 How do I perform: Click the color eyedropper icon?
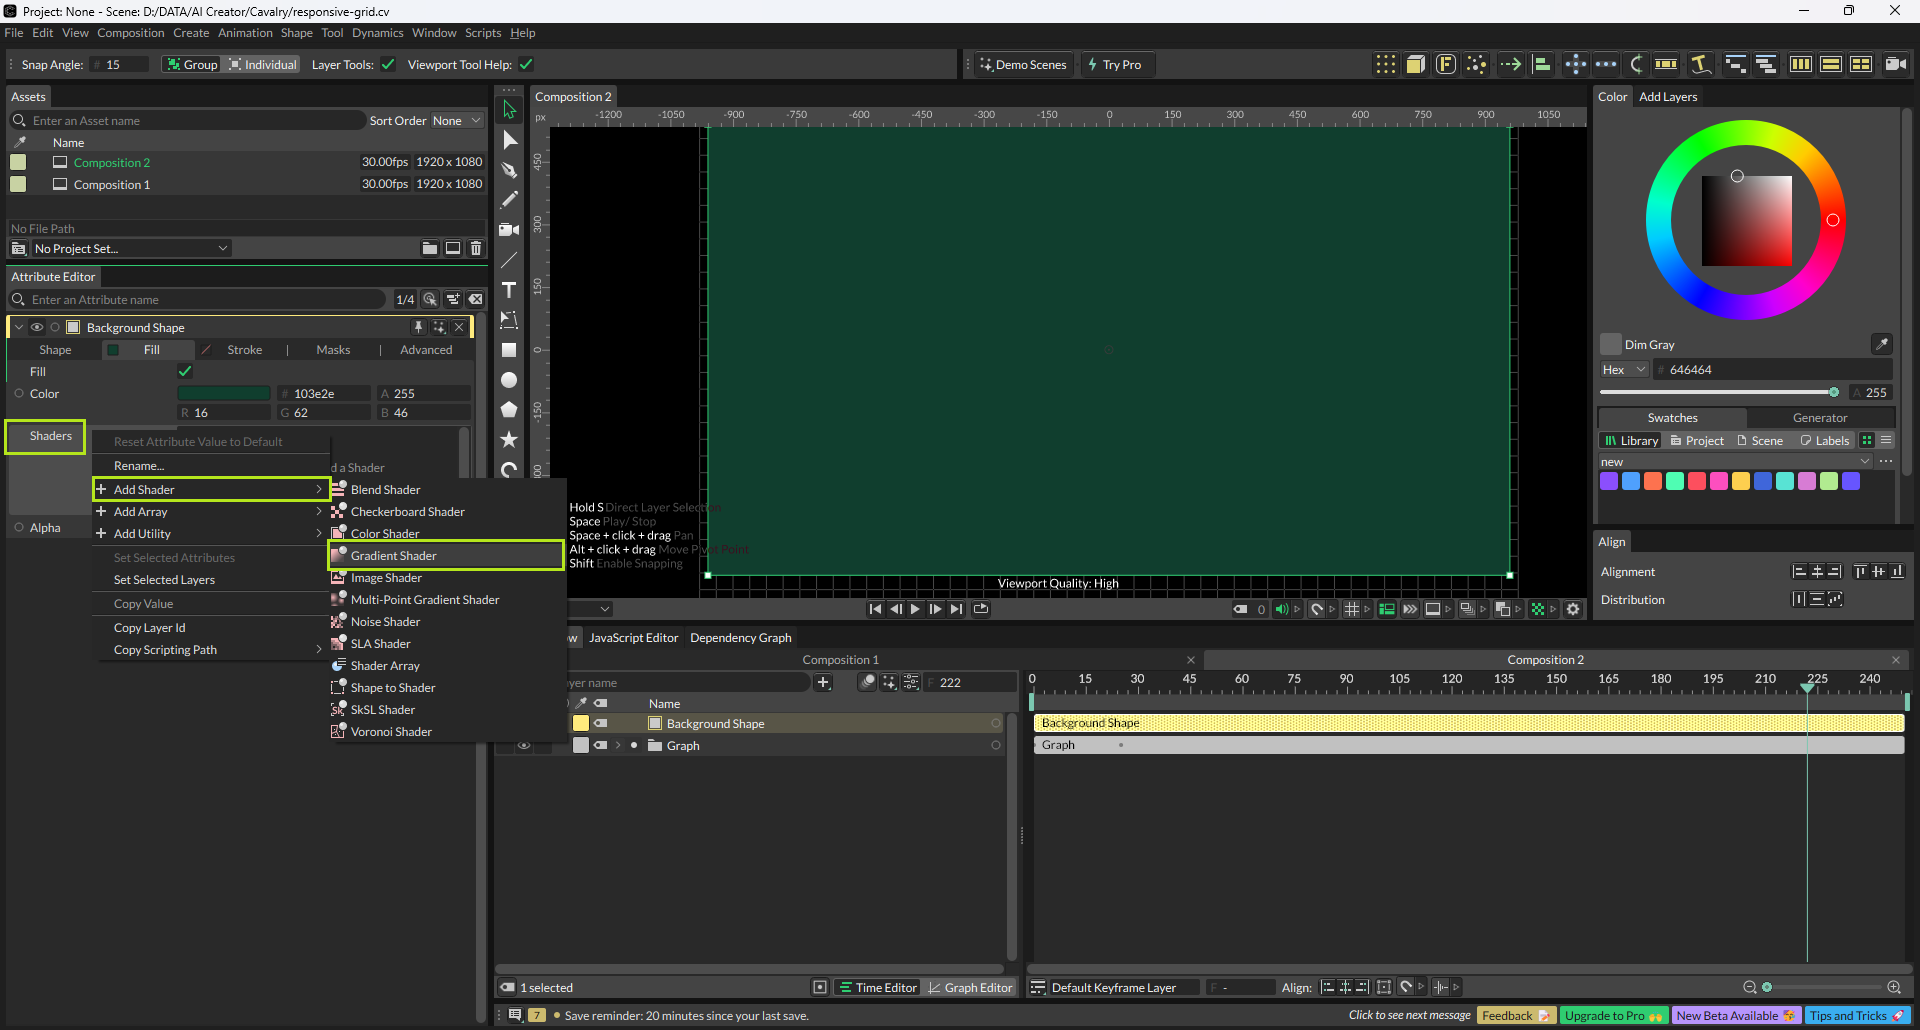(1881, 344)
